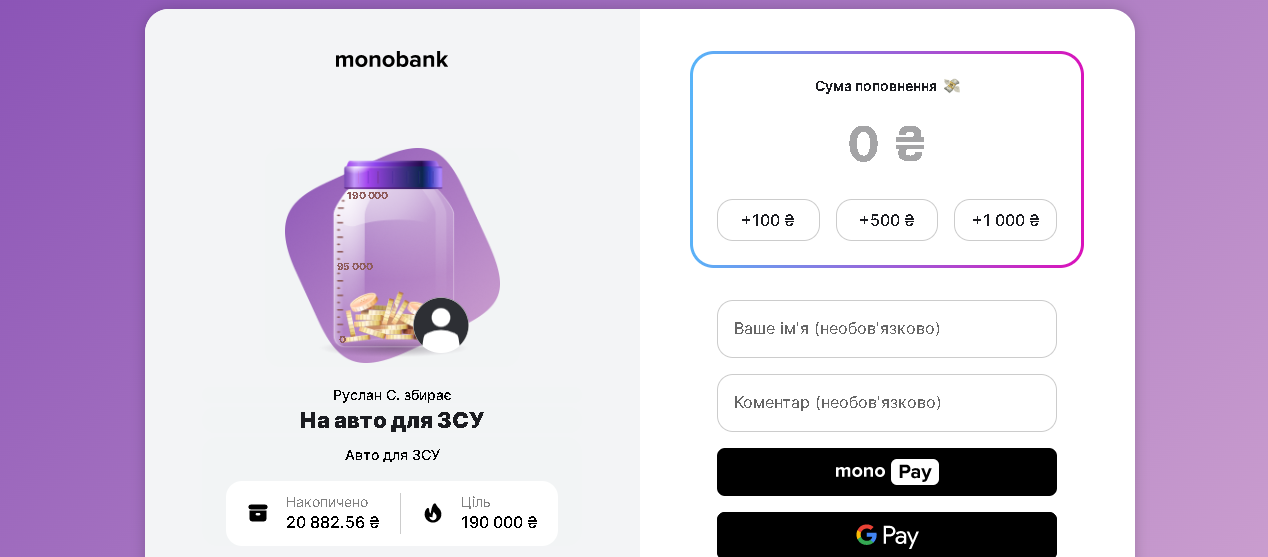Click the Руслан С. збирає text
The height and width of the screenshot is (557, 1268).
[392, 395]
